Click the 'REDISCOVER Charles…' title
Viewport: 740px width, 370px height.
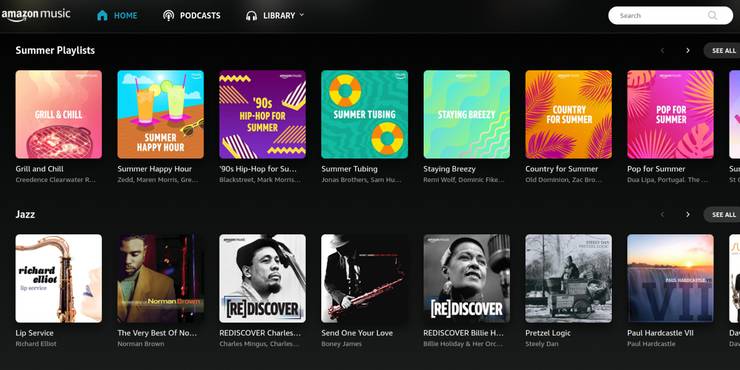tap(260, 333)
